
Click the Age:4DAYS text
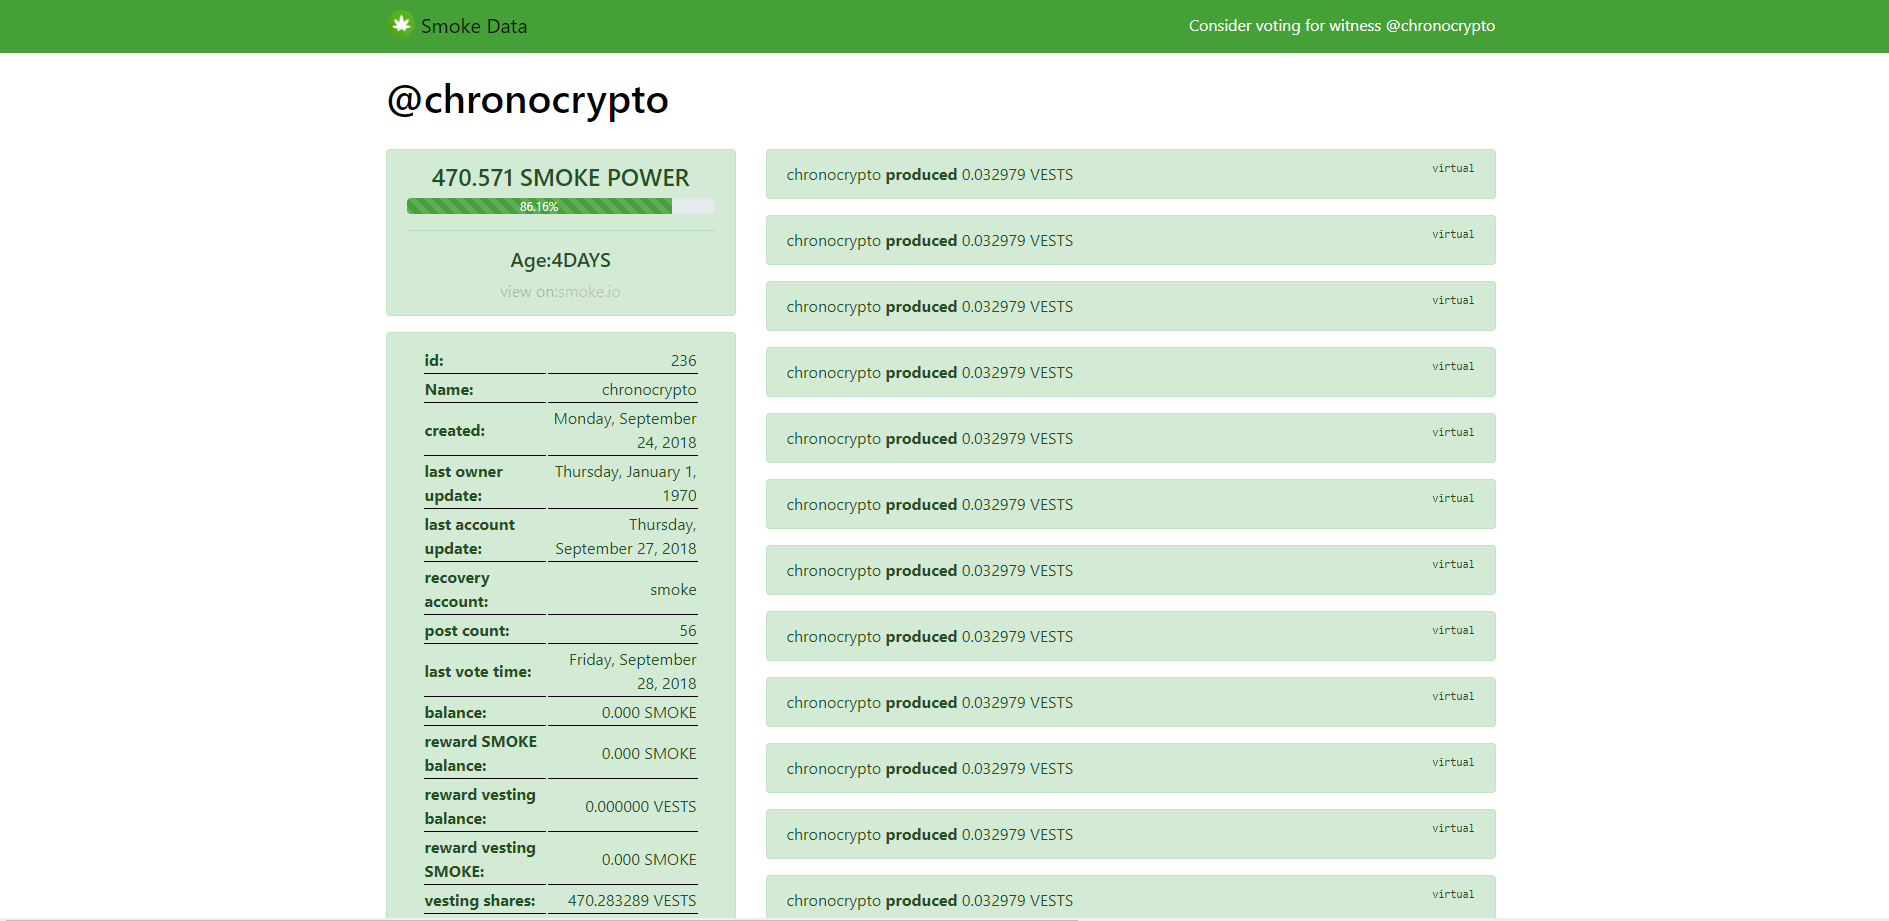point(560,260)
